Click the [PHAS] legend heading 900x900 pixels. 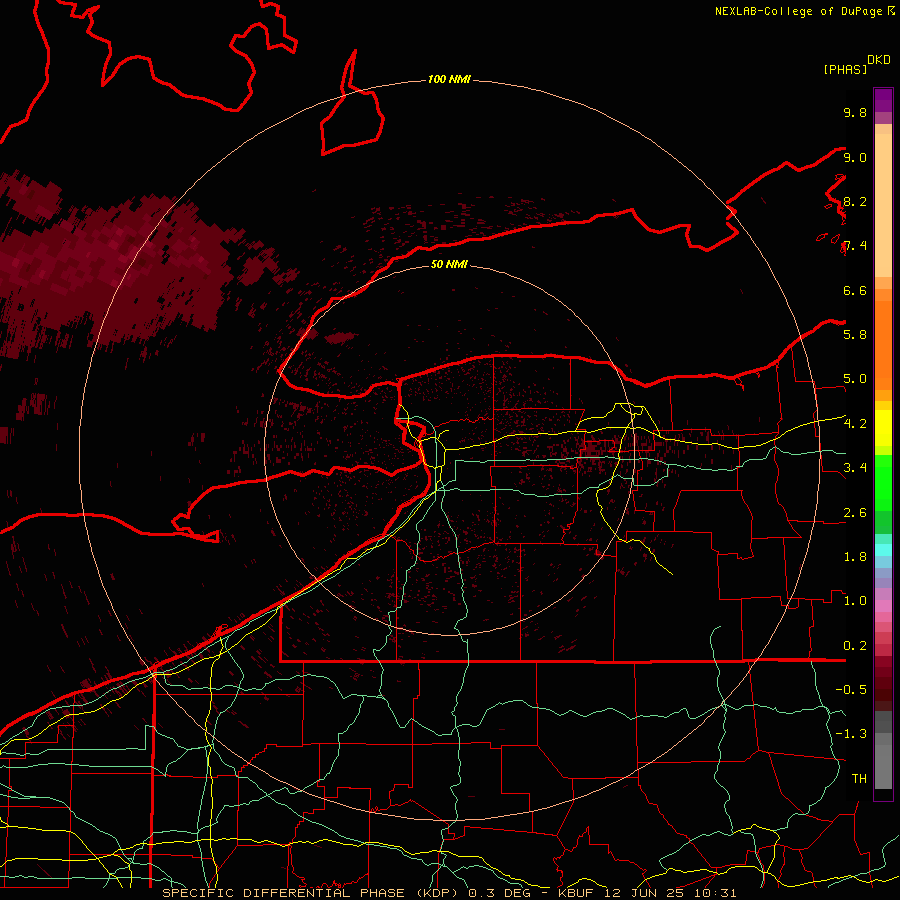click(845, 69)
